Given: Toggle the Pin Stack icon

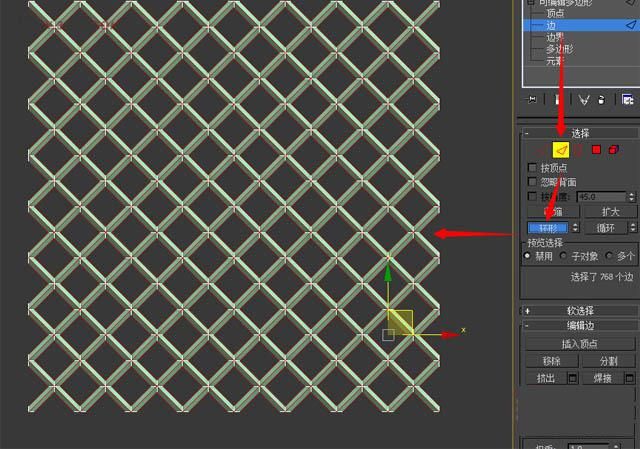Looking at the screenshot, I should [532, 100].
